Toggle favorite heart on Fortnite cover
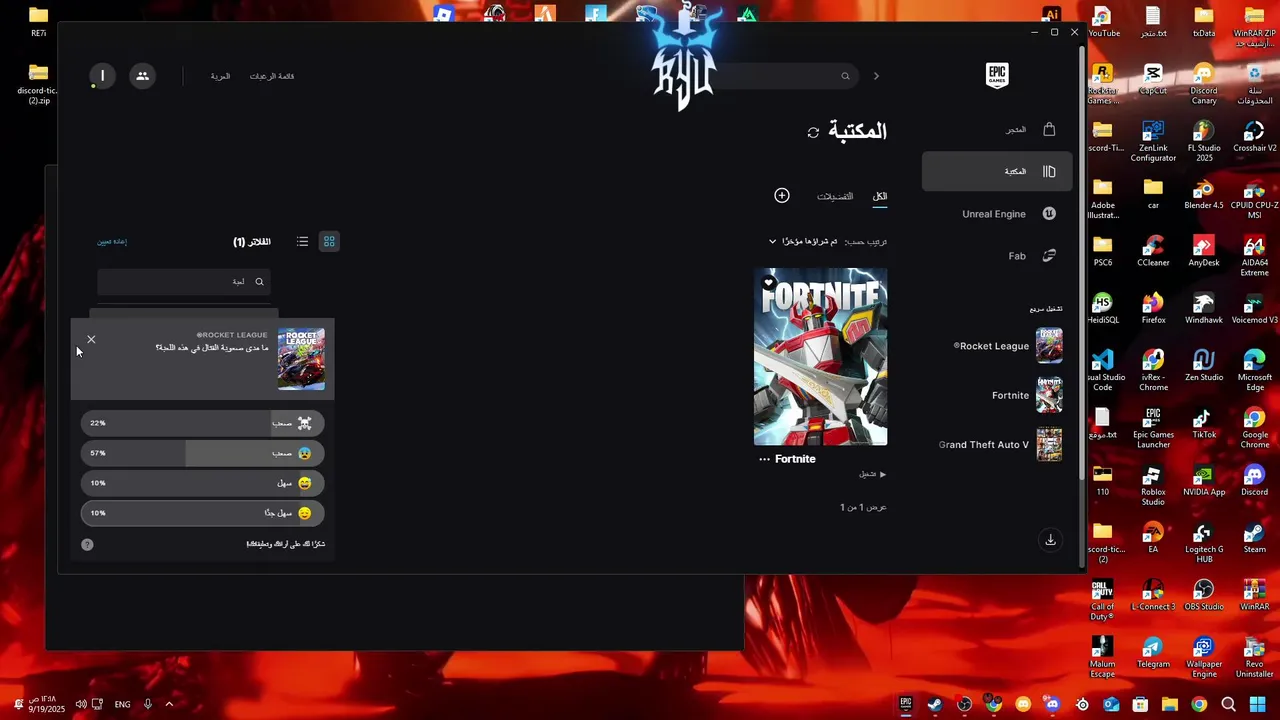 point(768,283)
